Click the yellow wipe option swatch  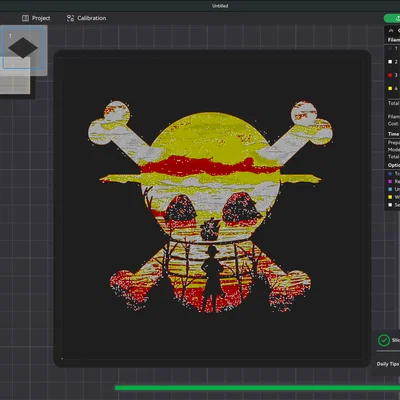390,197
